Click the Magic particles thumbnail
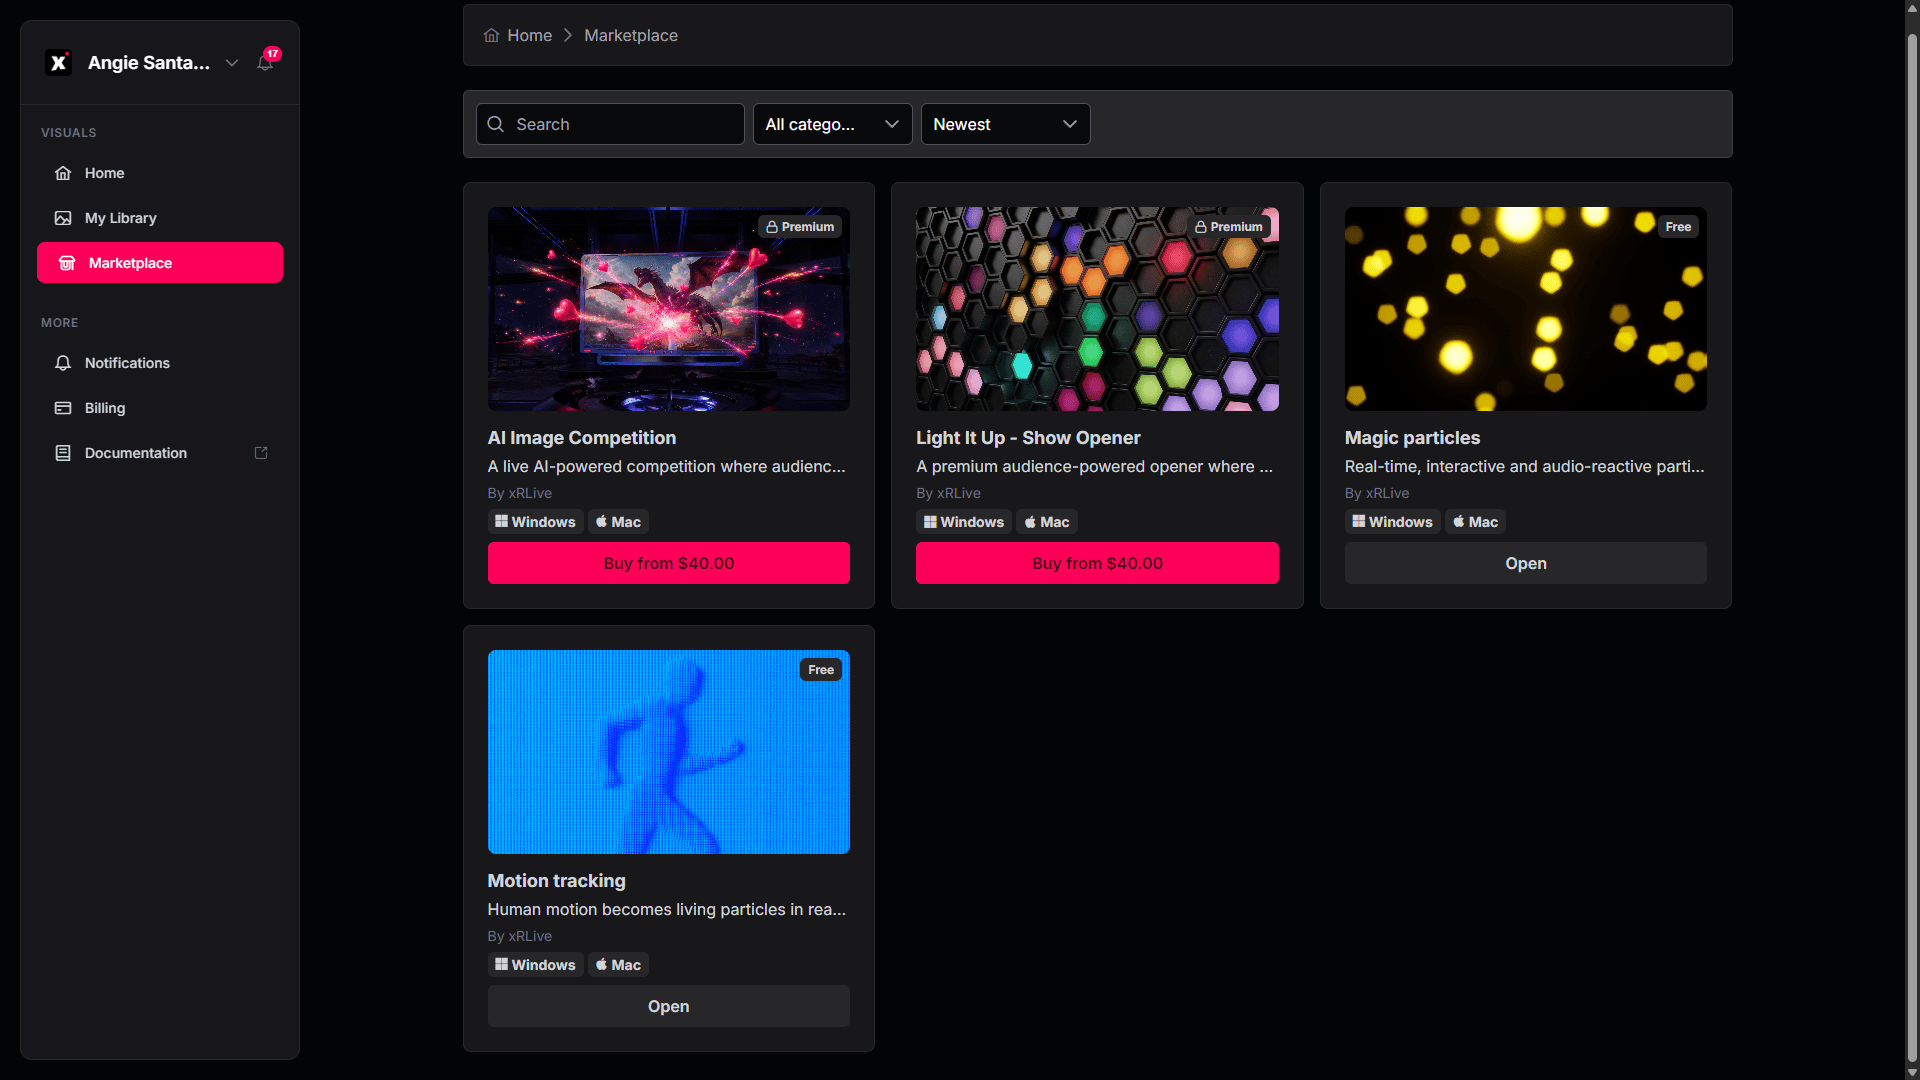This screenshot has width=1920, height=1080. [1525, 309]
